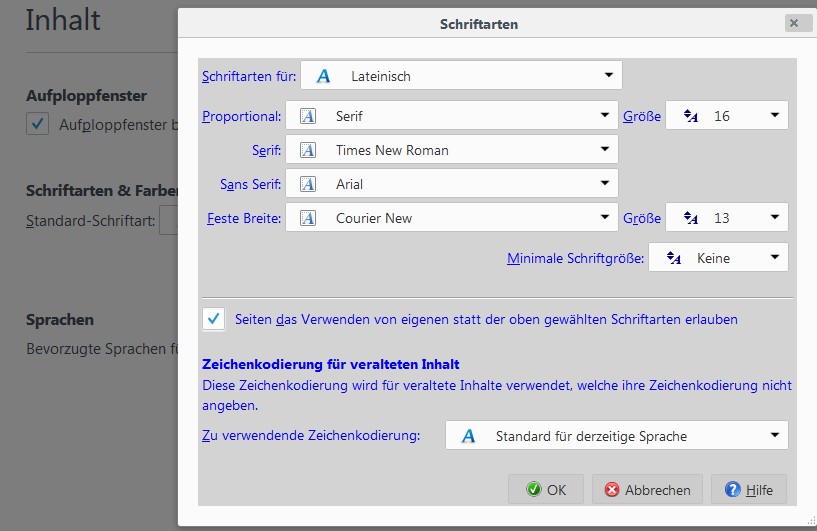This screenshot has width=817, height=531.
Task: Click the green checkmark icon on OK
Action: [533, 490]
